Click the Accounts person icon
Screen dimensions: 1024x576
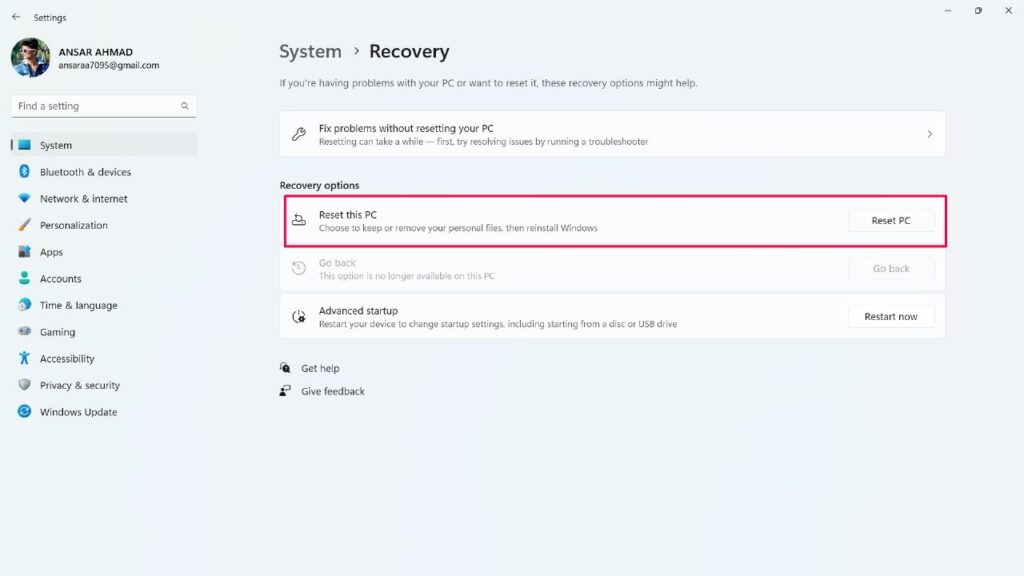click(x=24, y=278)
